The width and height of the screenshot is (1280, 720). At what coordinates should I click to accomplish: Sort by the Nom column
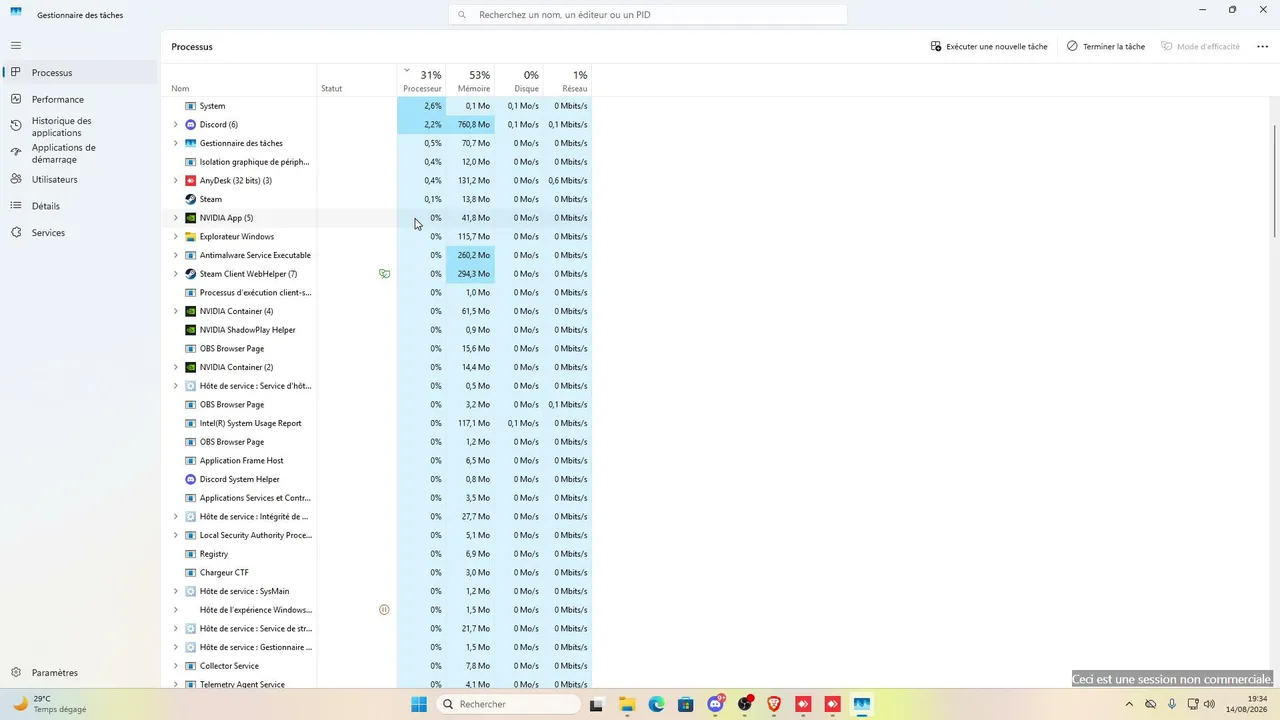click(239, 81)
